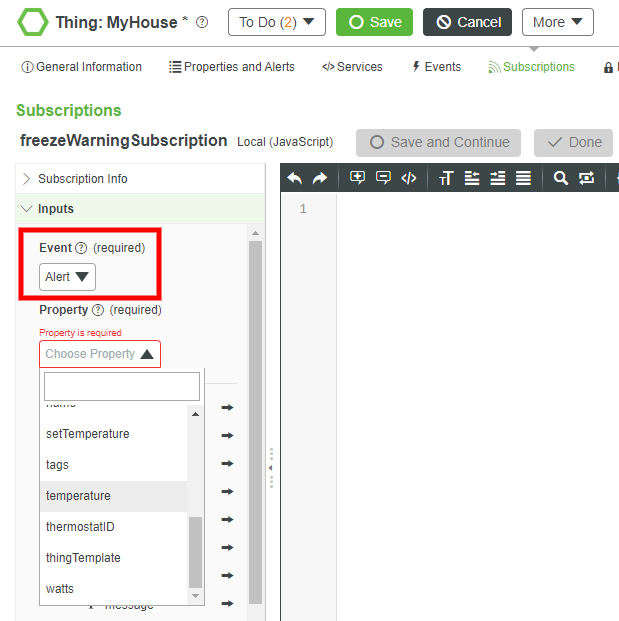619x621 pixels.
Task: Click the add comment editor icon
Action: coord(357,178)
